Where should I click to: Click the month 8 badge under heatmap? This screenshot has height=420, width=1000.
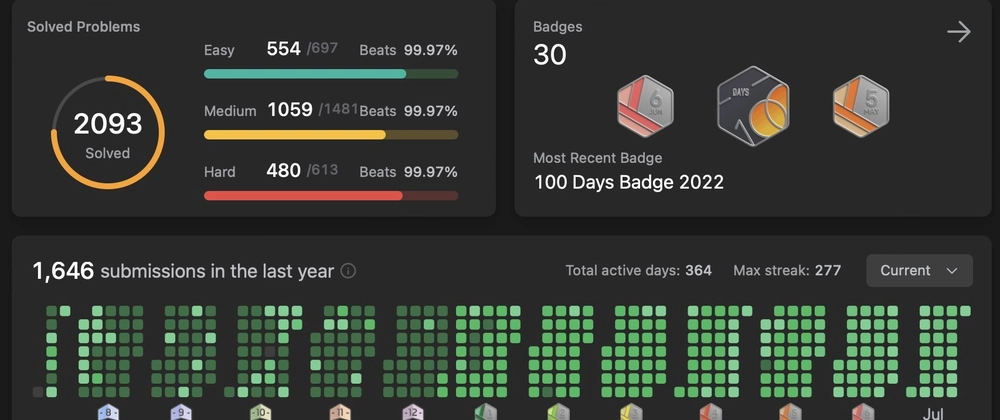[x=108, y=412]
